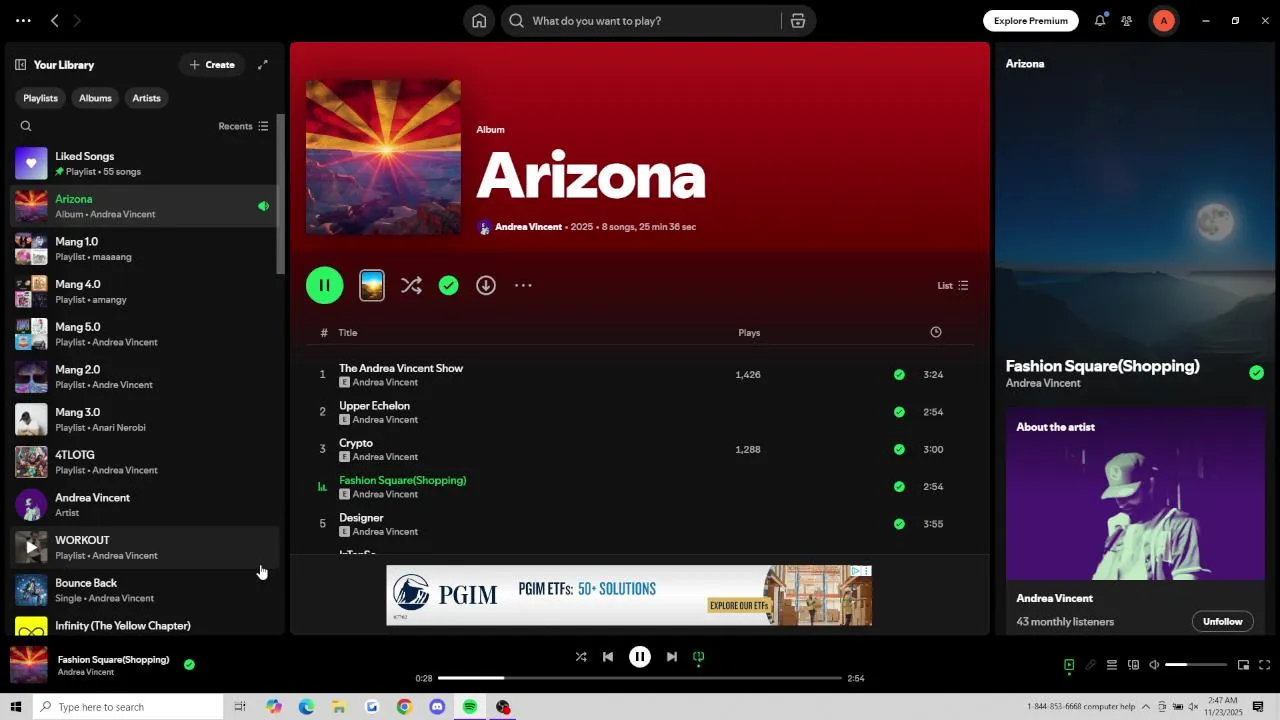Image resolution: width=1280 pixels, height=720 pixels.
Task: Mute the Spotify volume speaker icon
Action: click(1154, 665)
